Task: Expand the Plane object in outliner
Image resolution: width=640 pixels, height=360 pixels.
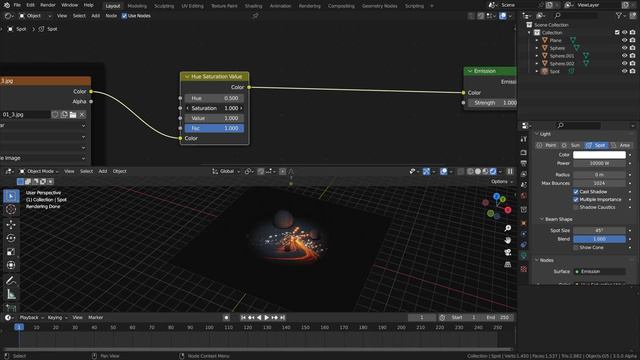Action: click(x=537, y=40)
